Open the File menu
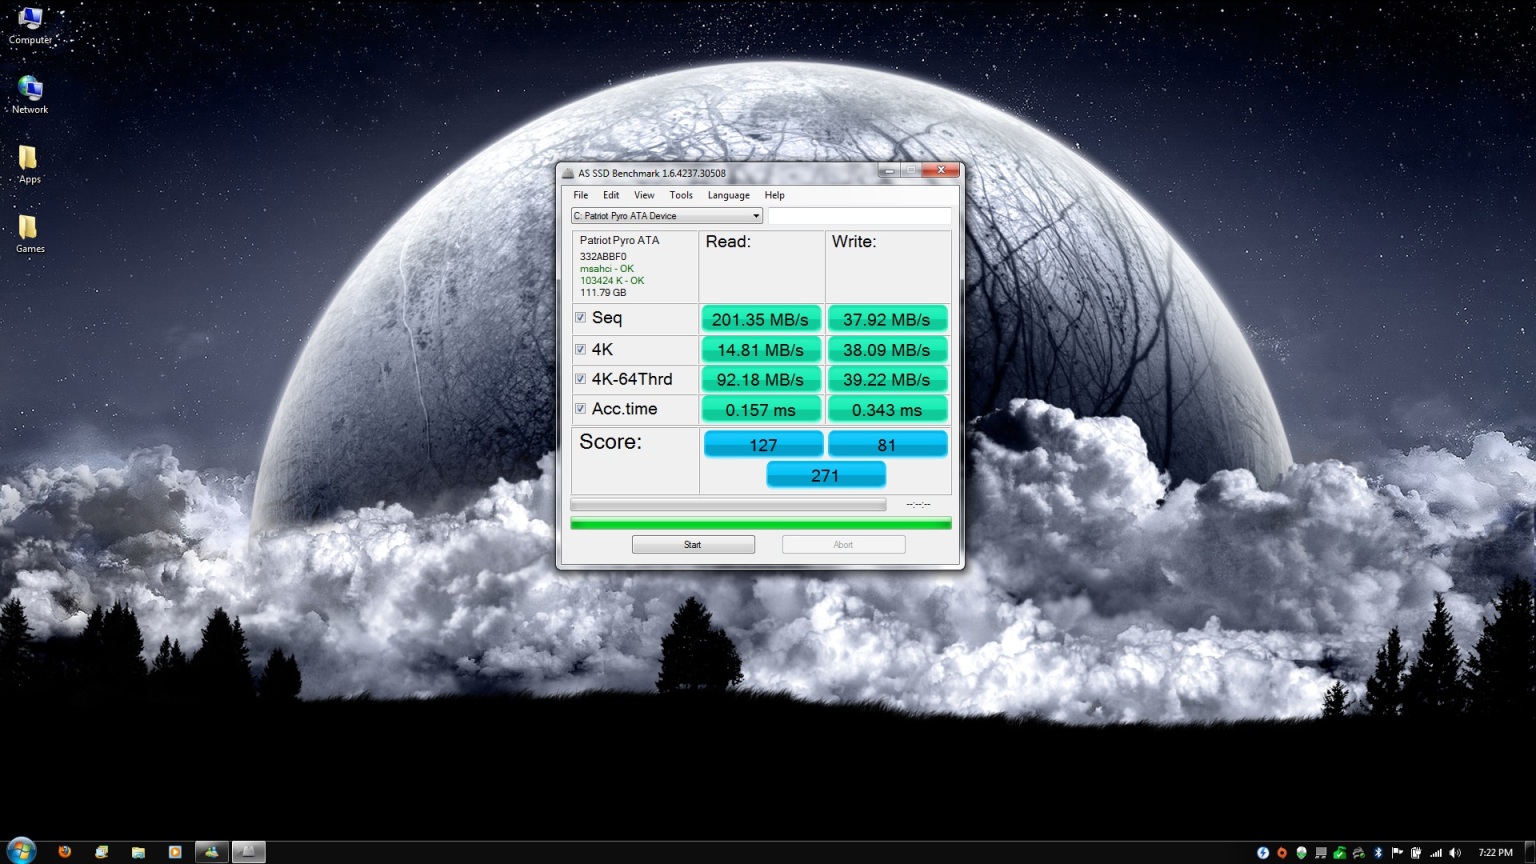This screenshot has width=1536, height=864. pos(581,195)
